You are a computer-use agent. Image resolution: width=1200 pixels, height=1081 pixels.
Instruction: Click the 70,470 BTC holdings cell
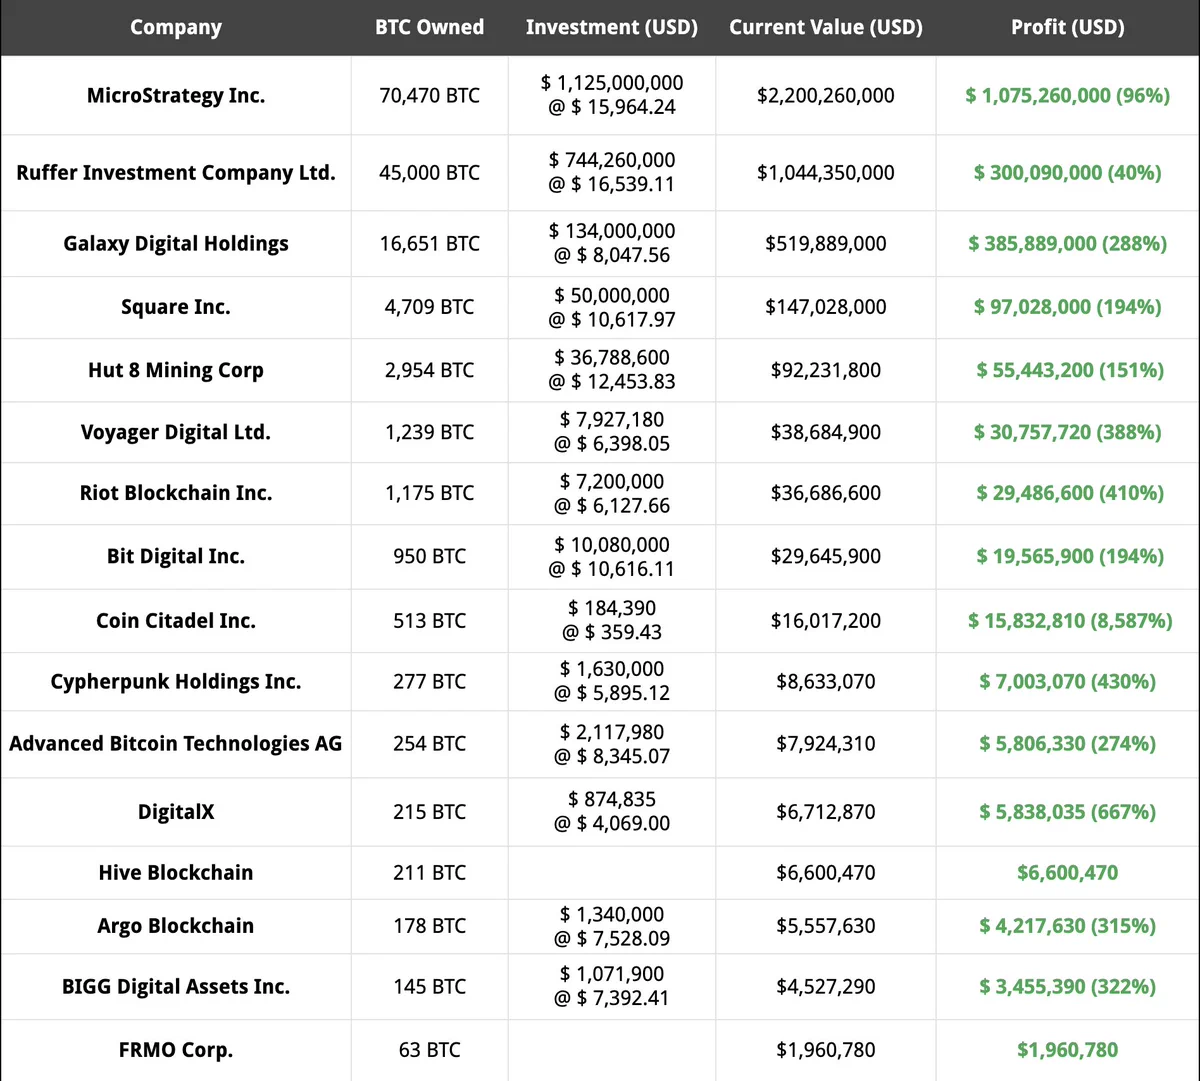(430, 96)
